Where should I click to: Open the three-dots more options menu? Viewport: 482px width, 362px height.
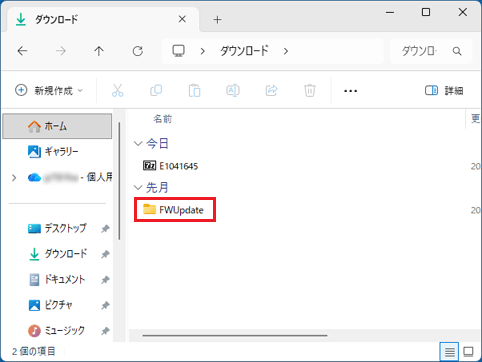[x=350, y=91]
